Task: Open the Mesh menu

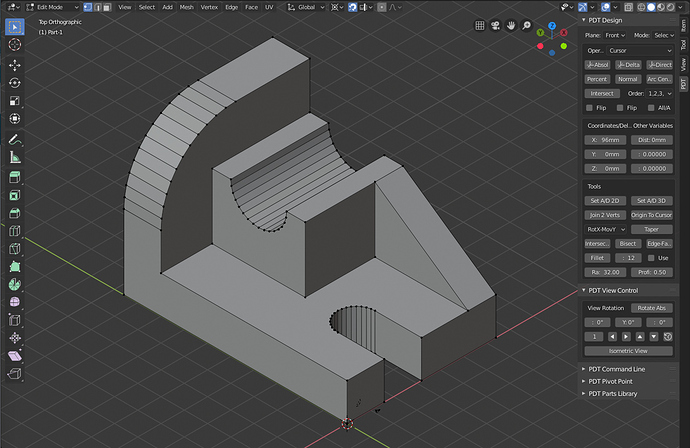Action: pos(187,7)
